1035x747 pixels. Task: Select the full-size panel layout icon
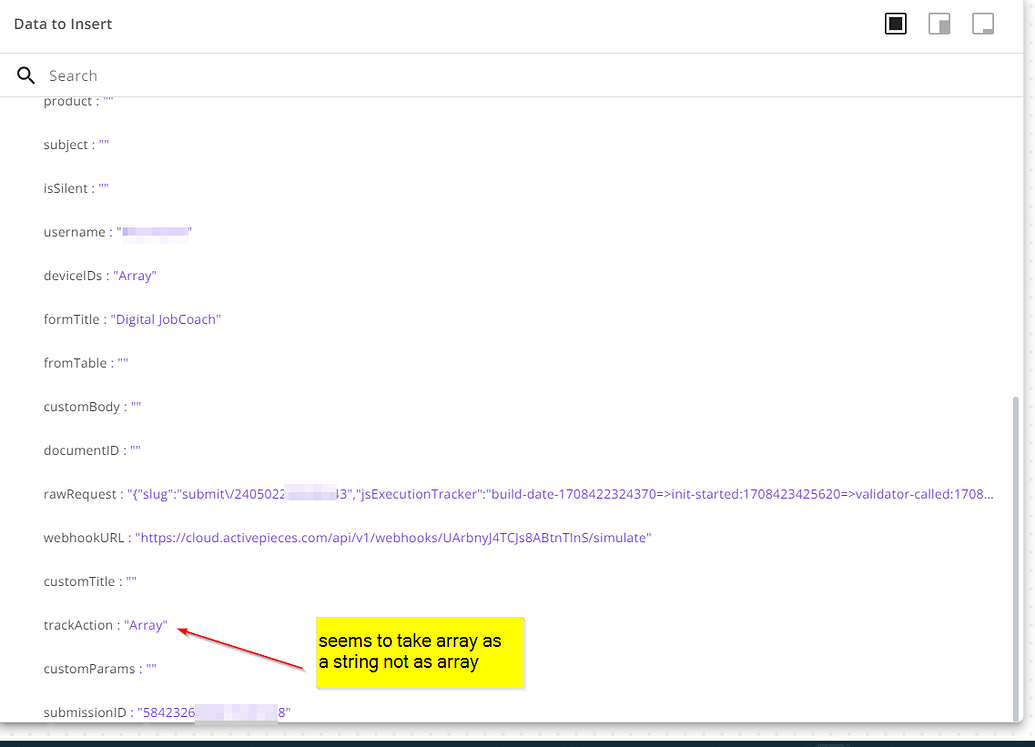(x=895, y=22)
